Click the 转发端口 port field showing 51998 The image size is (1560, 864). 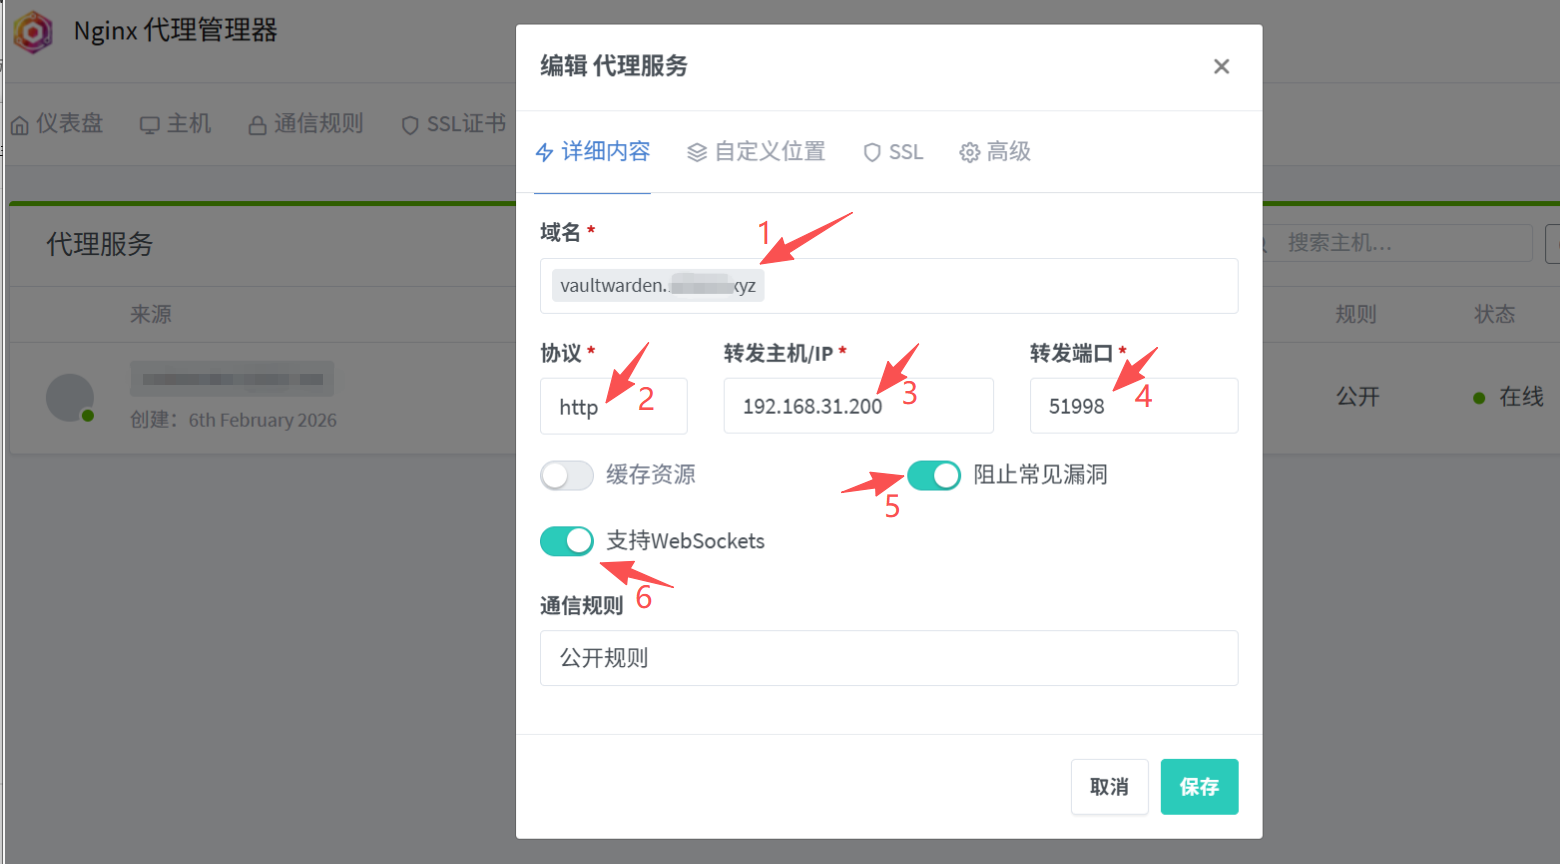click(1134, 406)
